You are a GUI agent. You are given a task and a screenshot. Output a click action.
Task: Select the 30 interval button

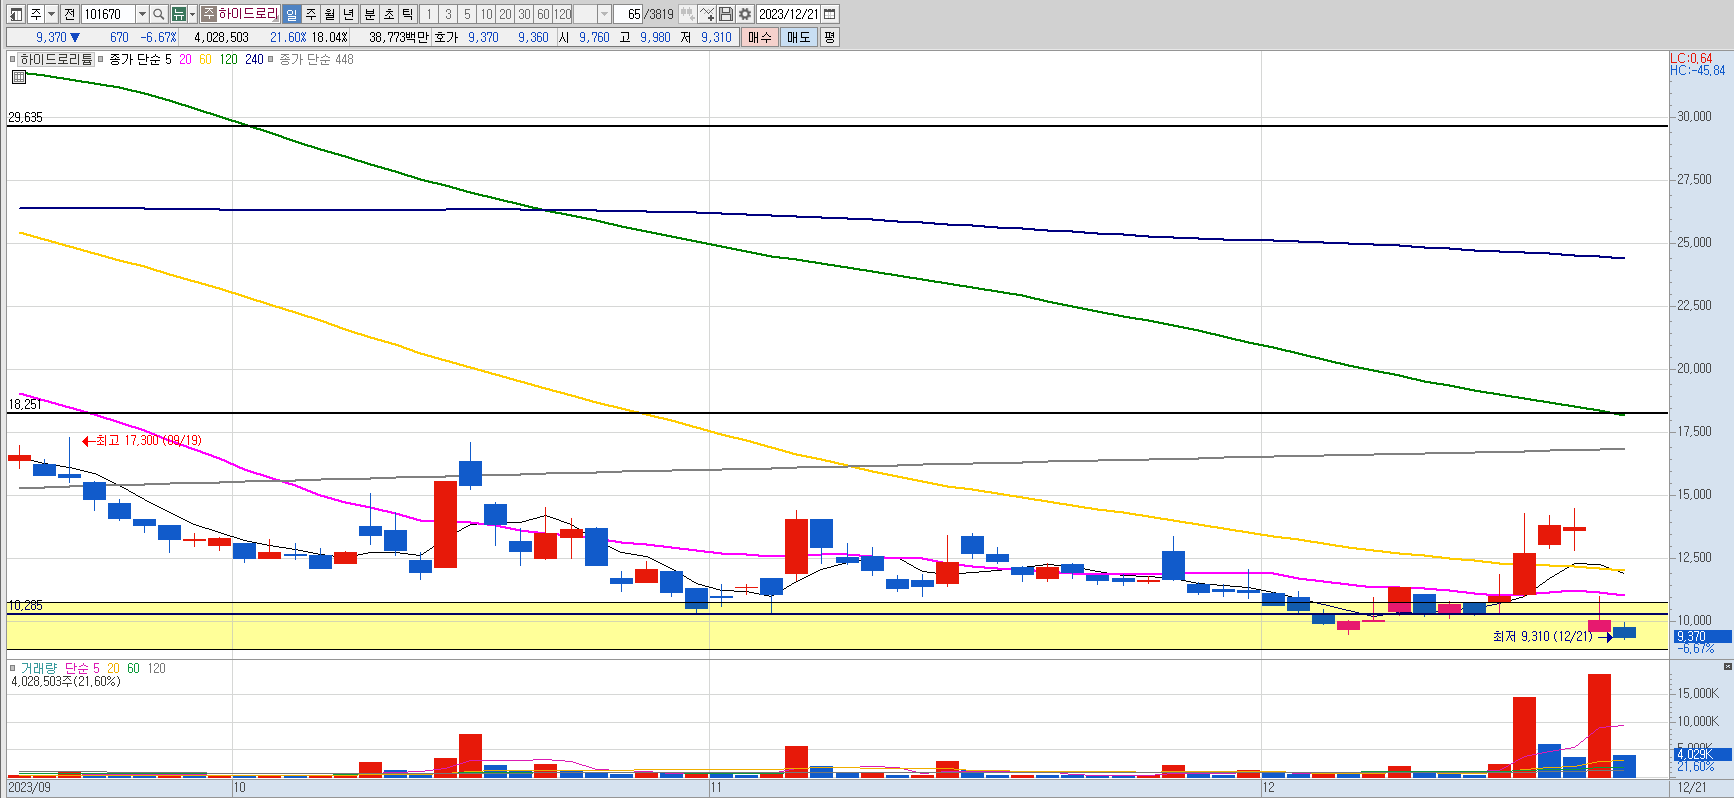524,14
